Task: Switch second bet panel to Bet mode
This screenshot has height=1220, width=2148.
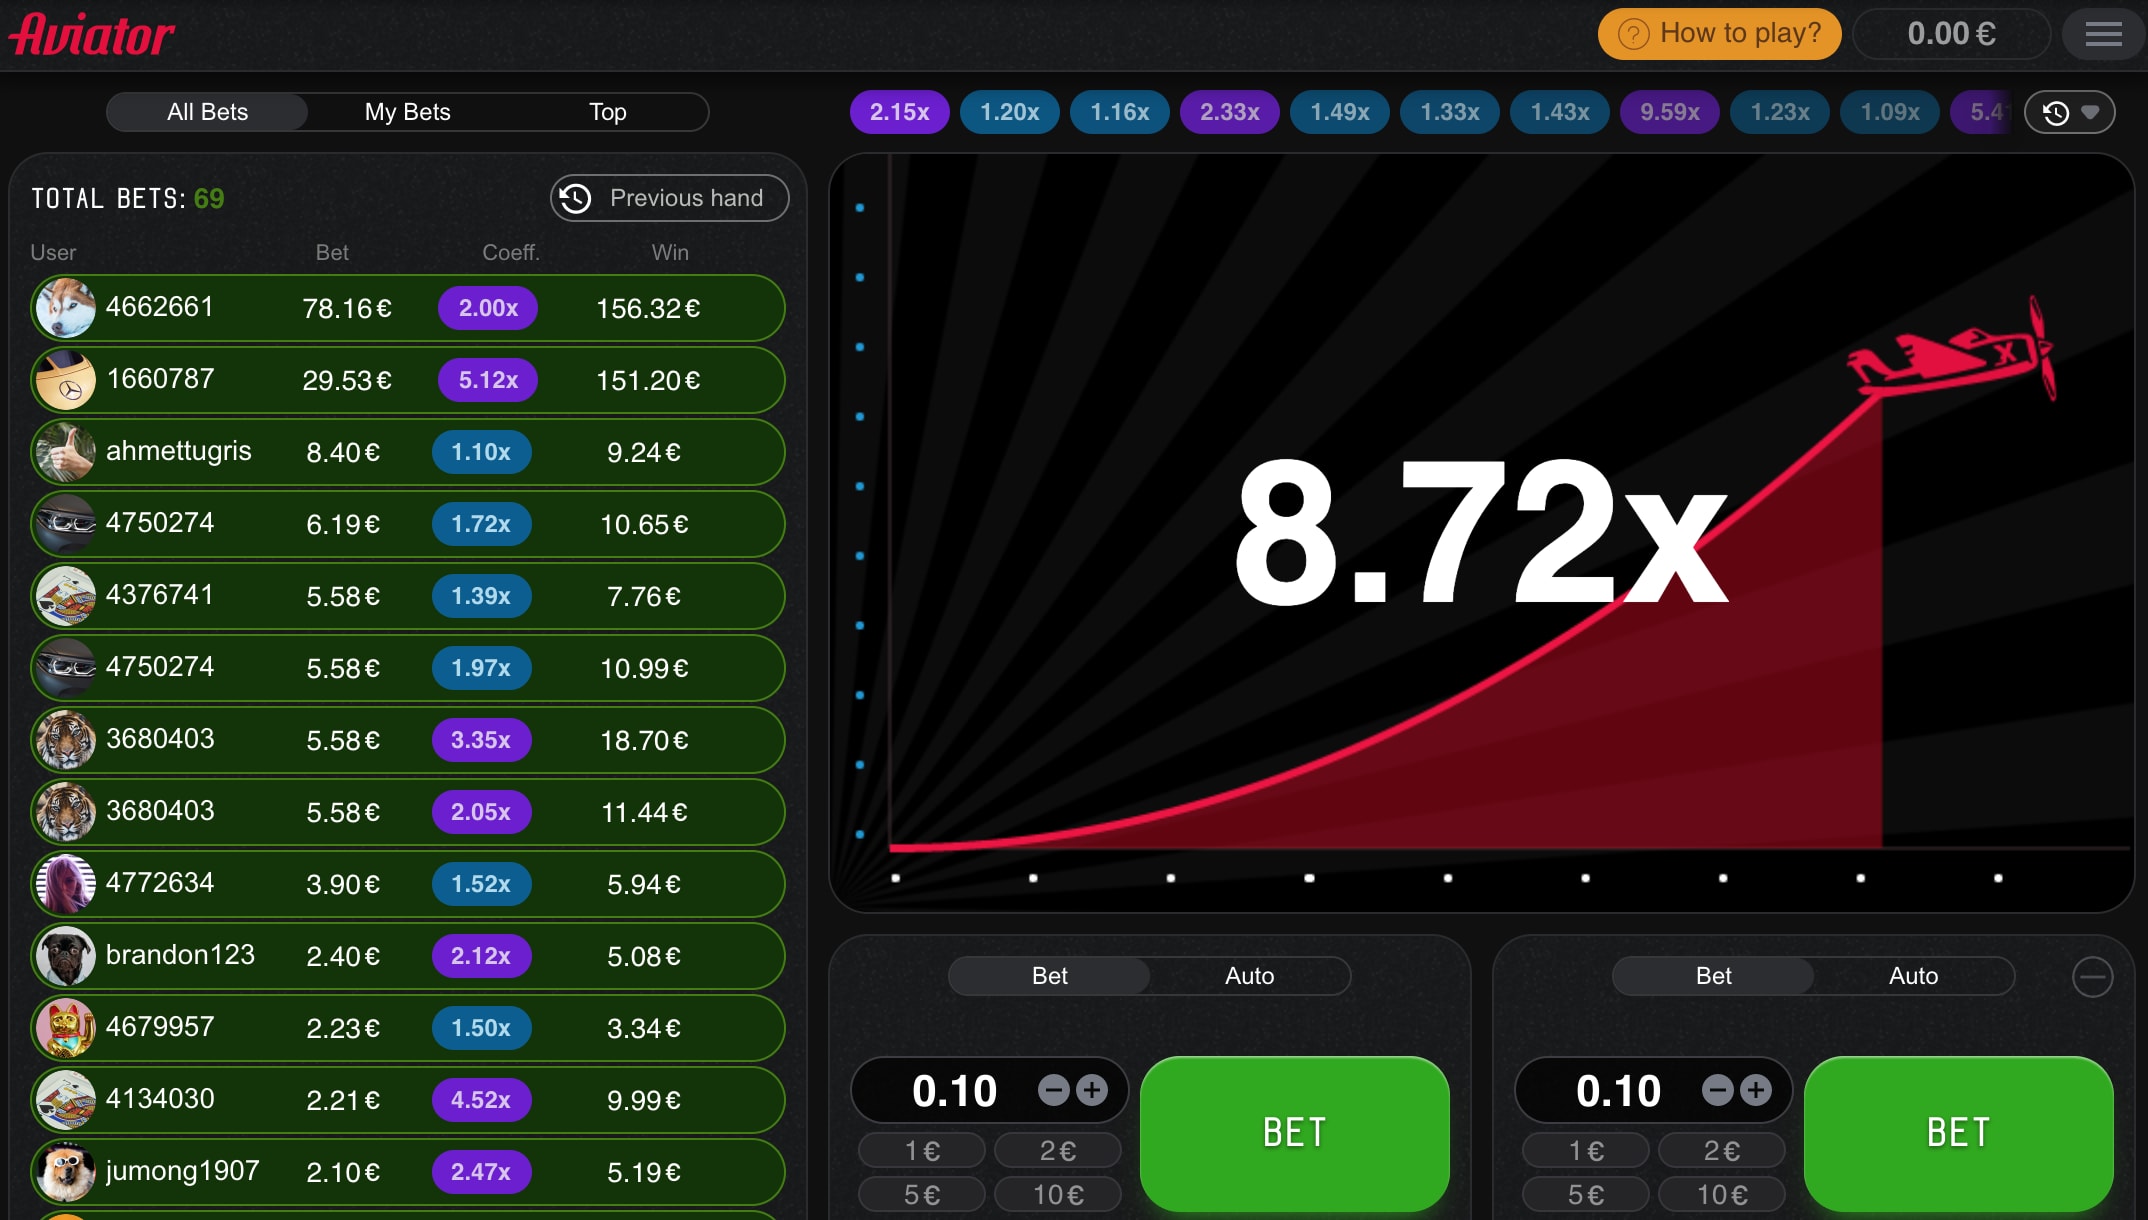Action: (x=1712, y=976)
